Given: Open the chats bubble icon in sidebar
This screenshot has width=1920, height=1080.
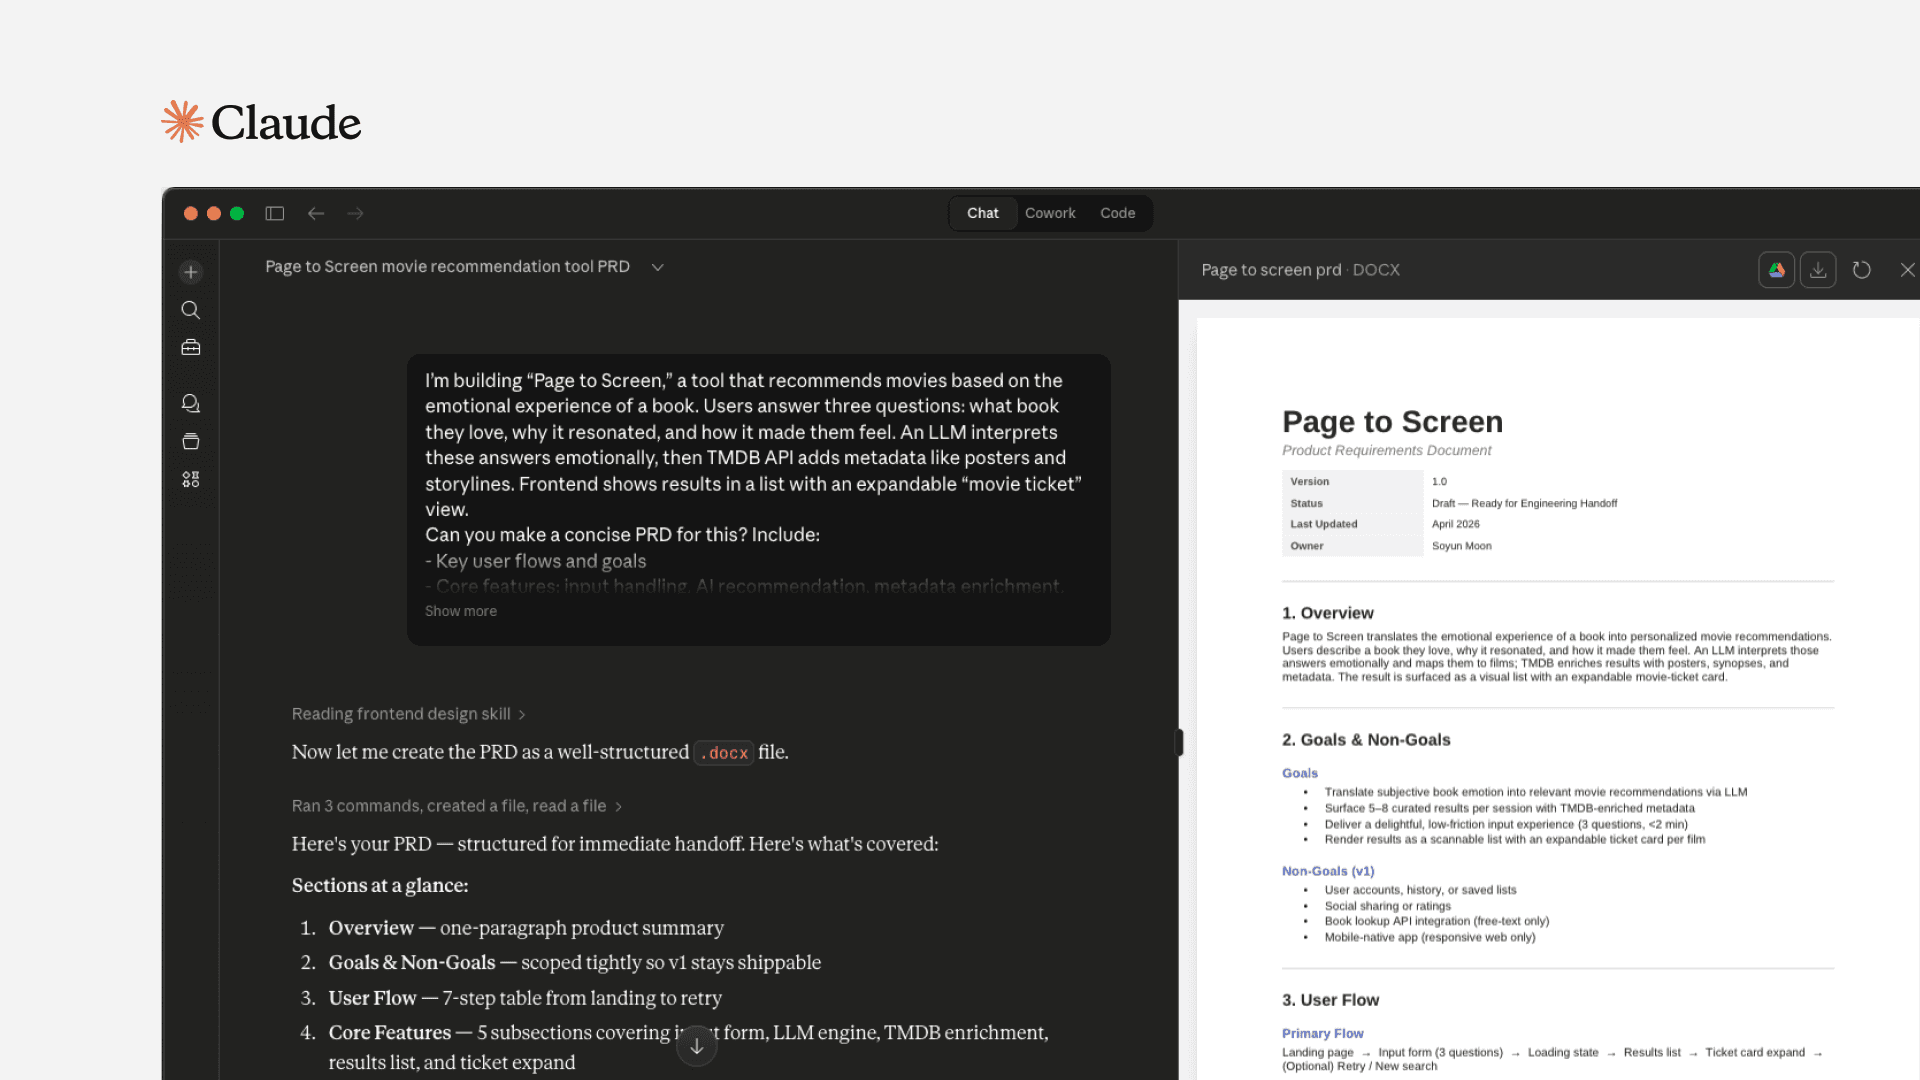Looking at the screenshot, I should pos(191,403).
